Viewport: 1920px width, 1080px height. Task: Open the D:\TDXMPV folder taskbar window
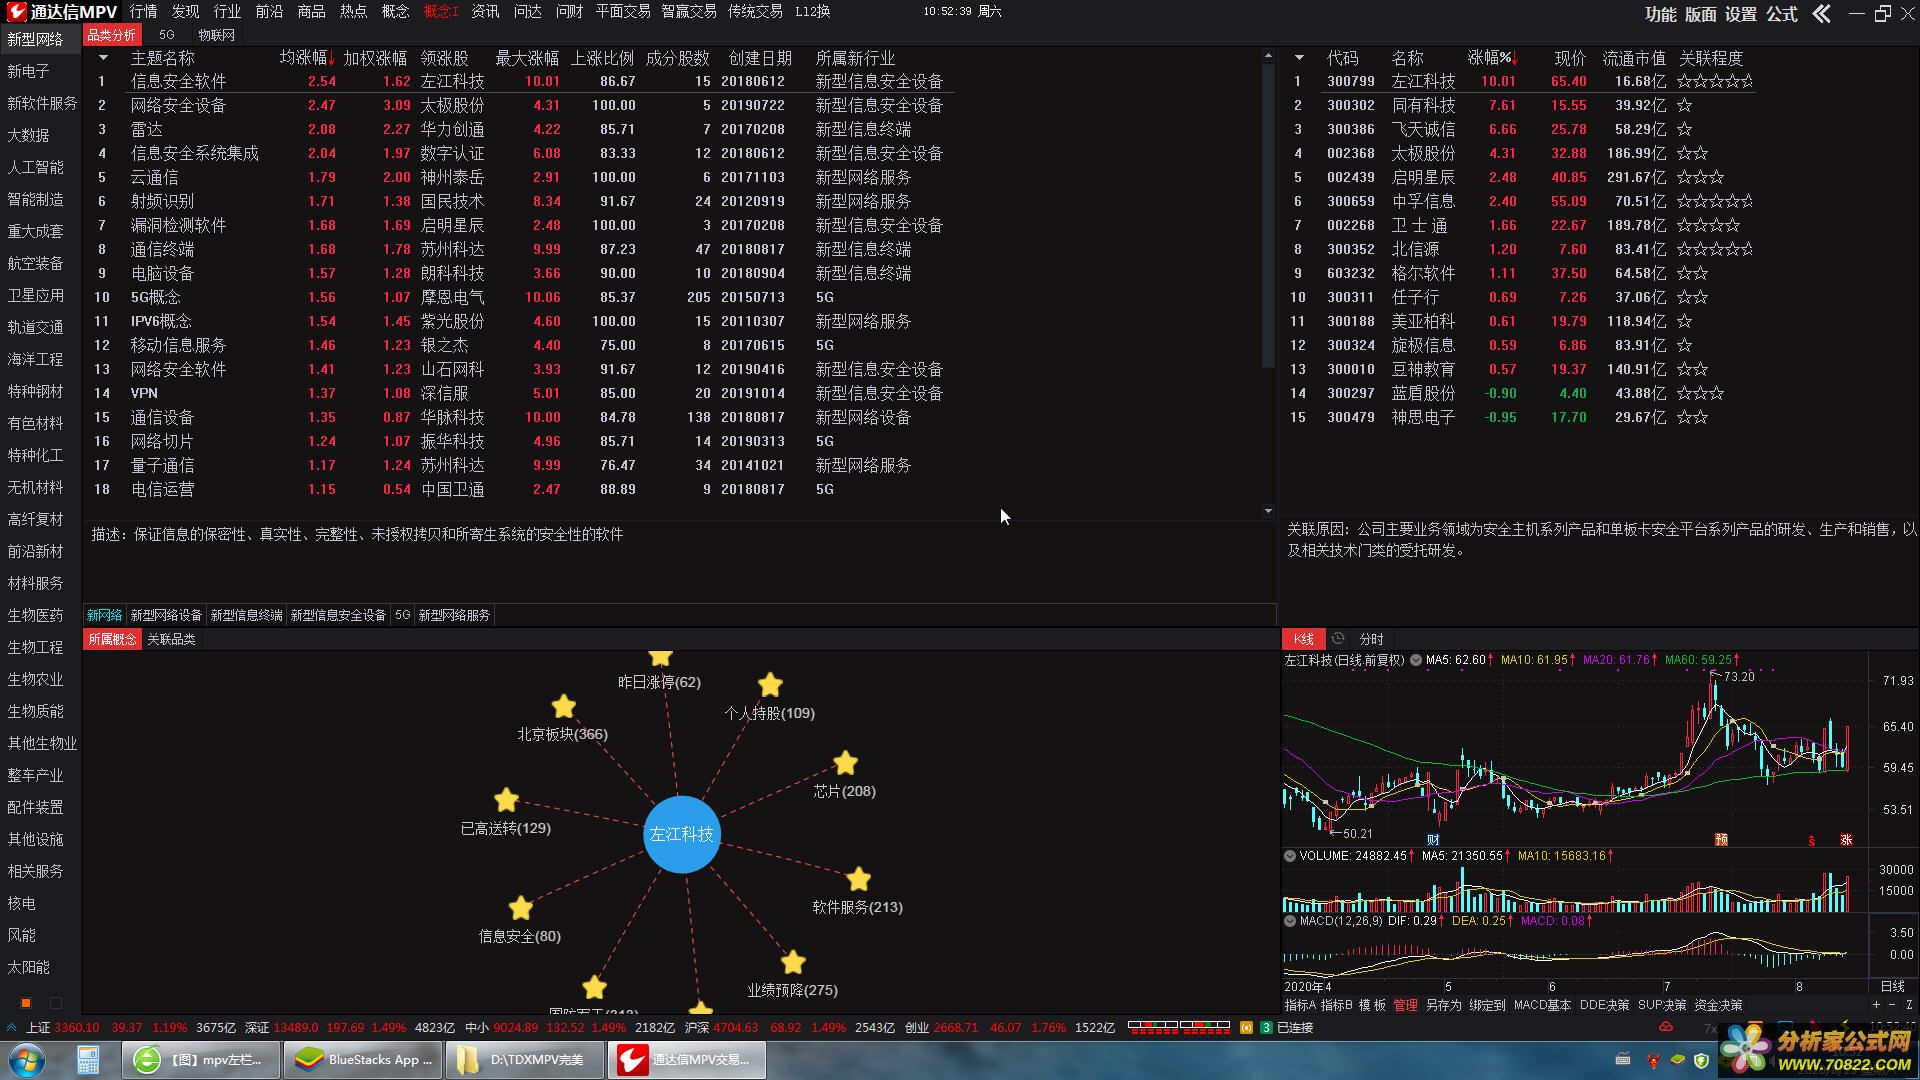click(523, 1059)
